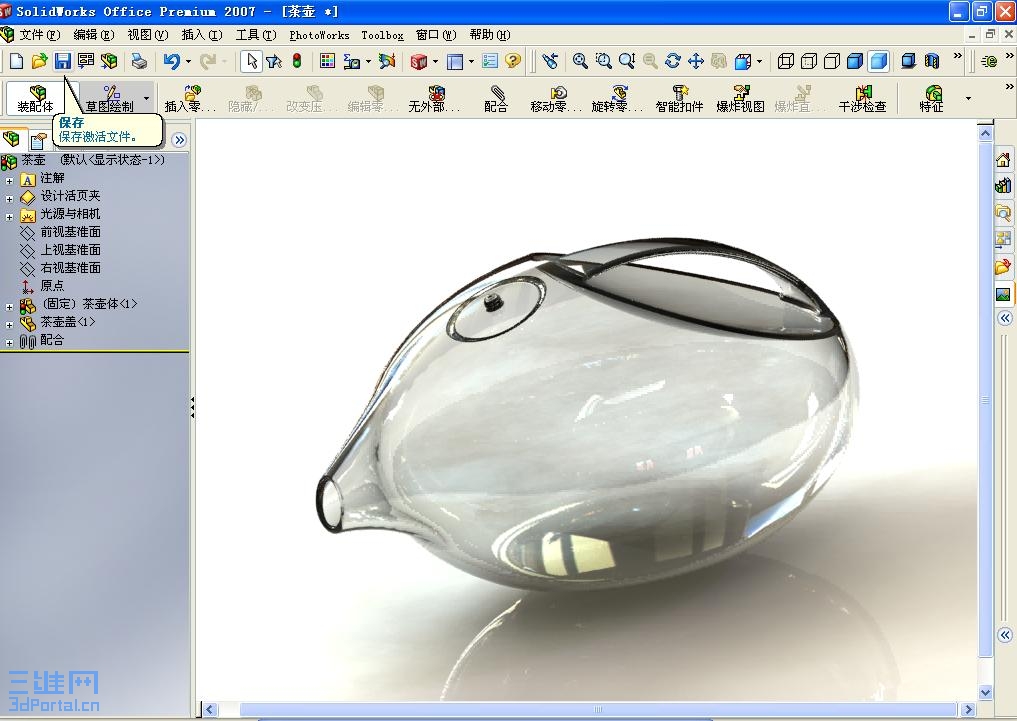The width and height of the screenshot is (1017, 721).
Task: Open the Toolbox menu
Action: click(382, 35)
